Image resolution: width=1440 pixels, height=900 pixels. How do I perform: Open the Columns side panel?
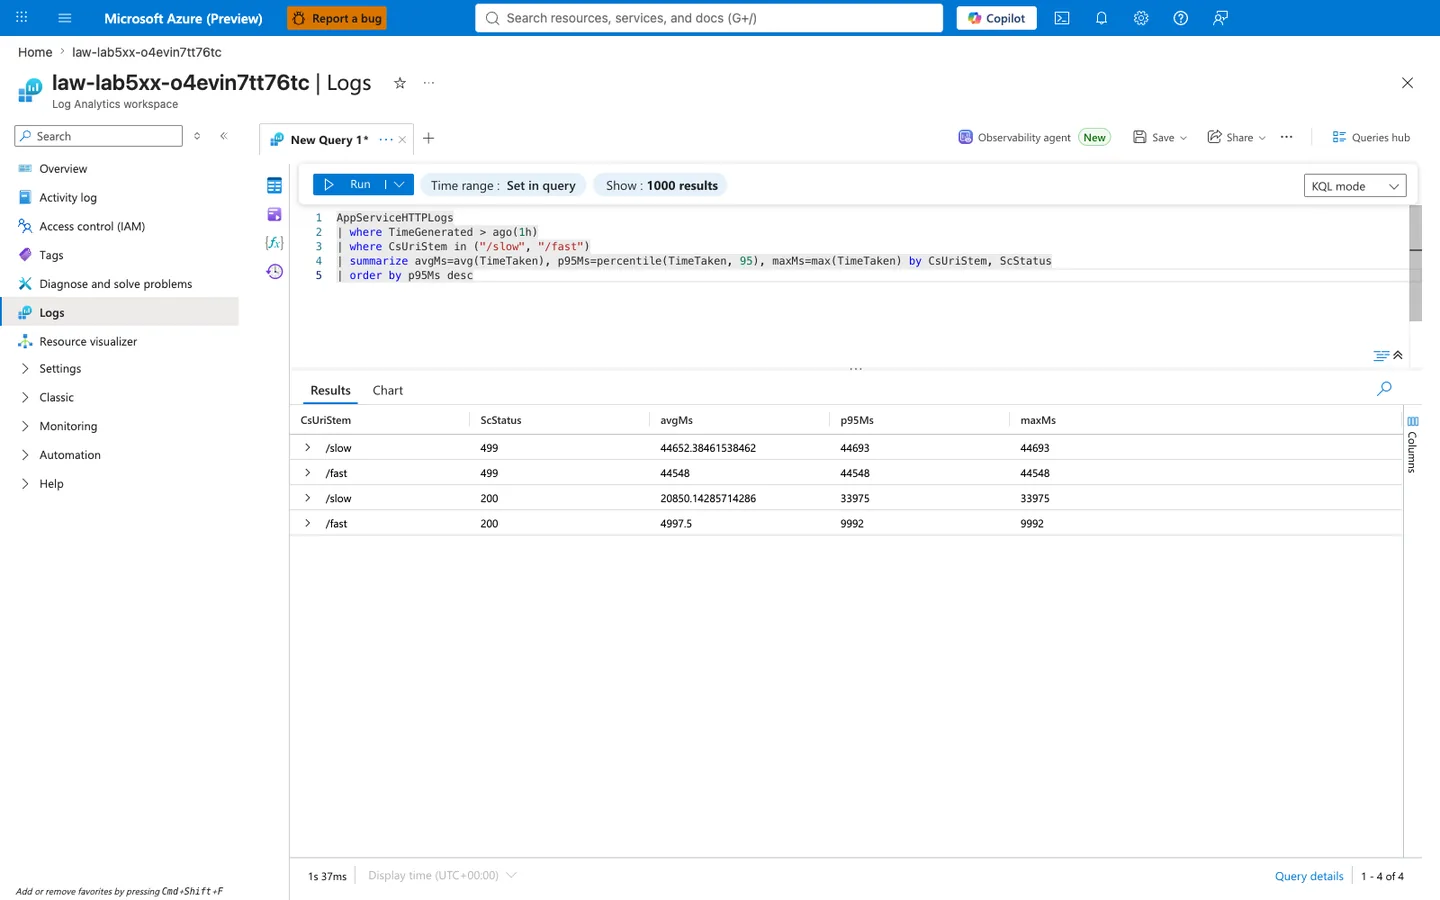(1412, 443)
